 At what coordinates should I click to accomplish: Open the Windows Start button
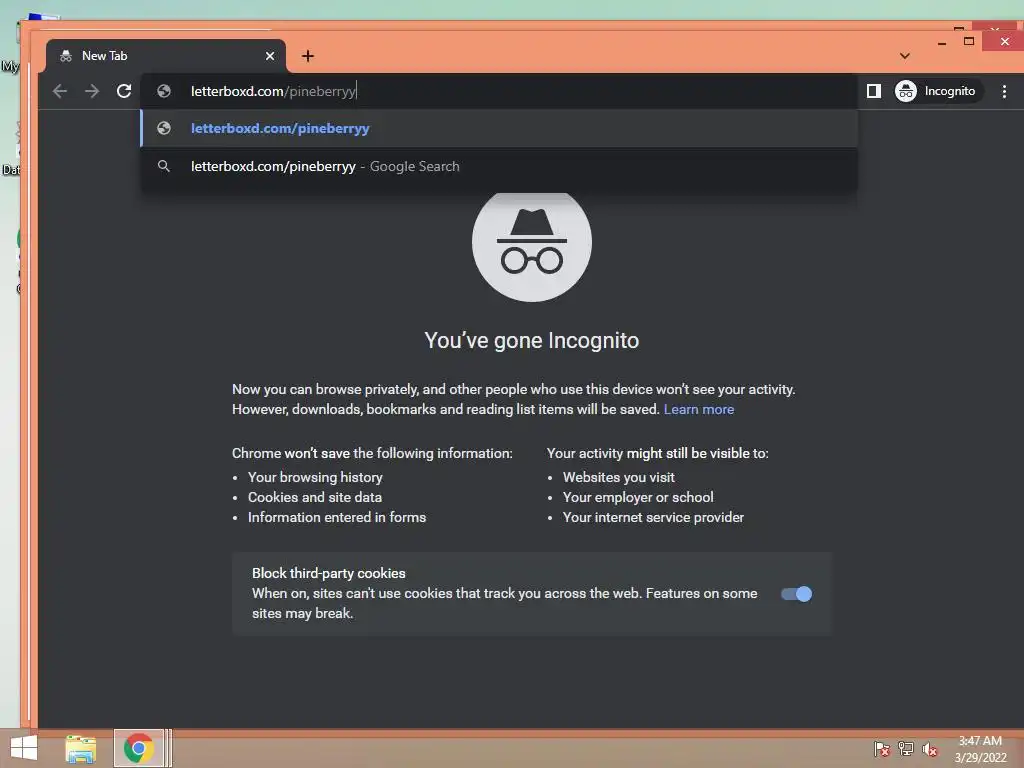click(24, 748)
